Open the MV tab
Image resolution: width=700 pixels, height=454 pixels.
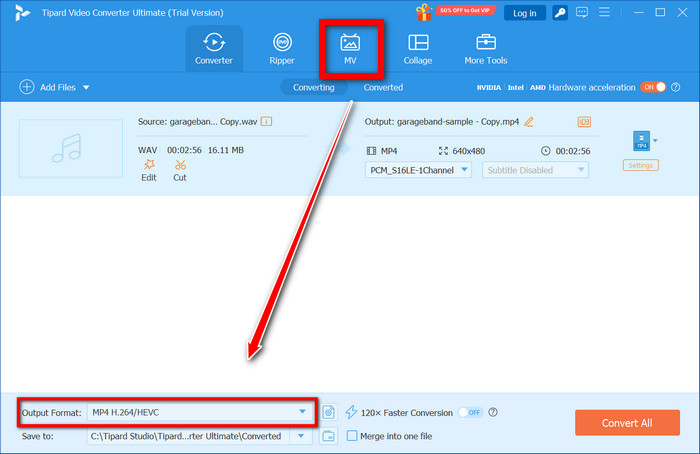350,49
